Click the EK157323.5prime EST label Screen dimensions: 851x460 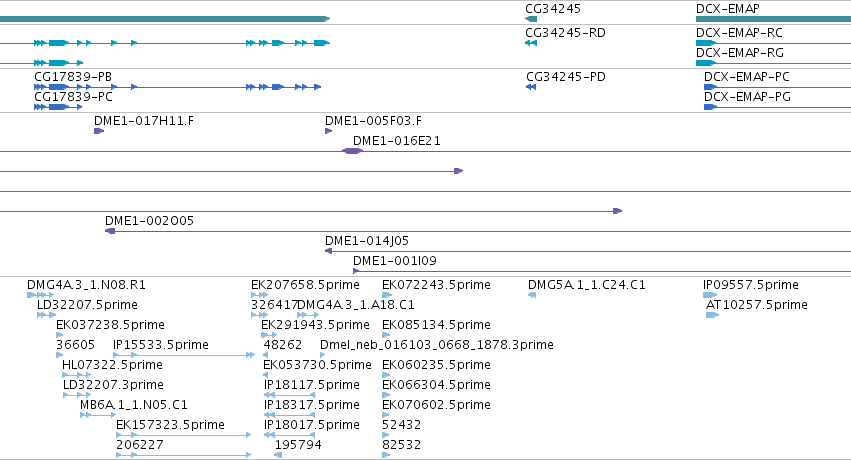pos(170,425)
